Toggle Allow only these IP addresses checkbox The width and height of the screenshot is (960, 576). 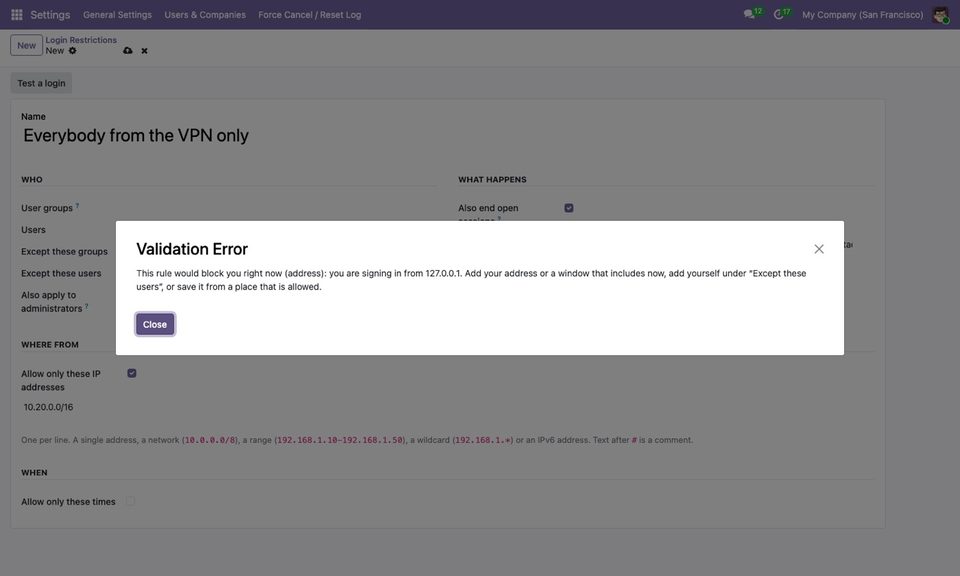click(x=132, y=373)
